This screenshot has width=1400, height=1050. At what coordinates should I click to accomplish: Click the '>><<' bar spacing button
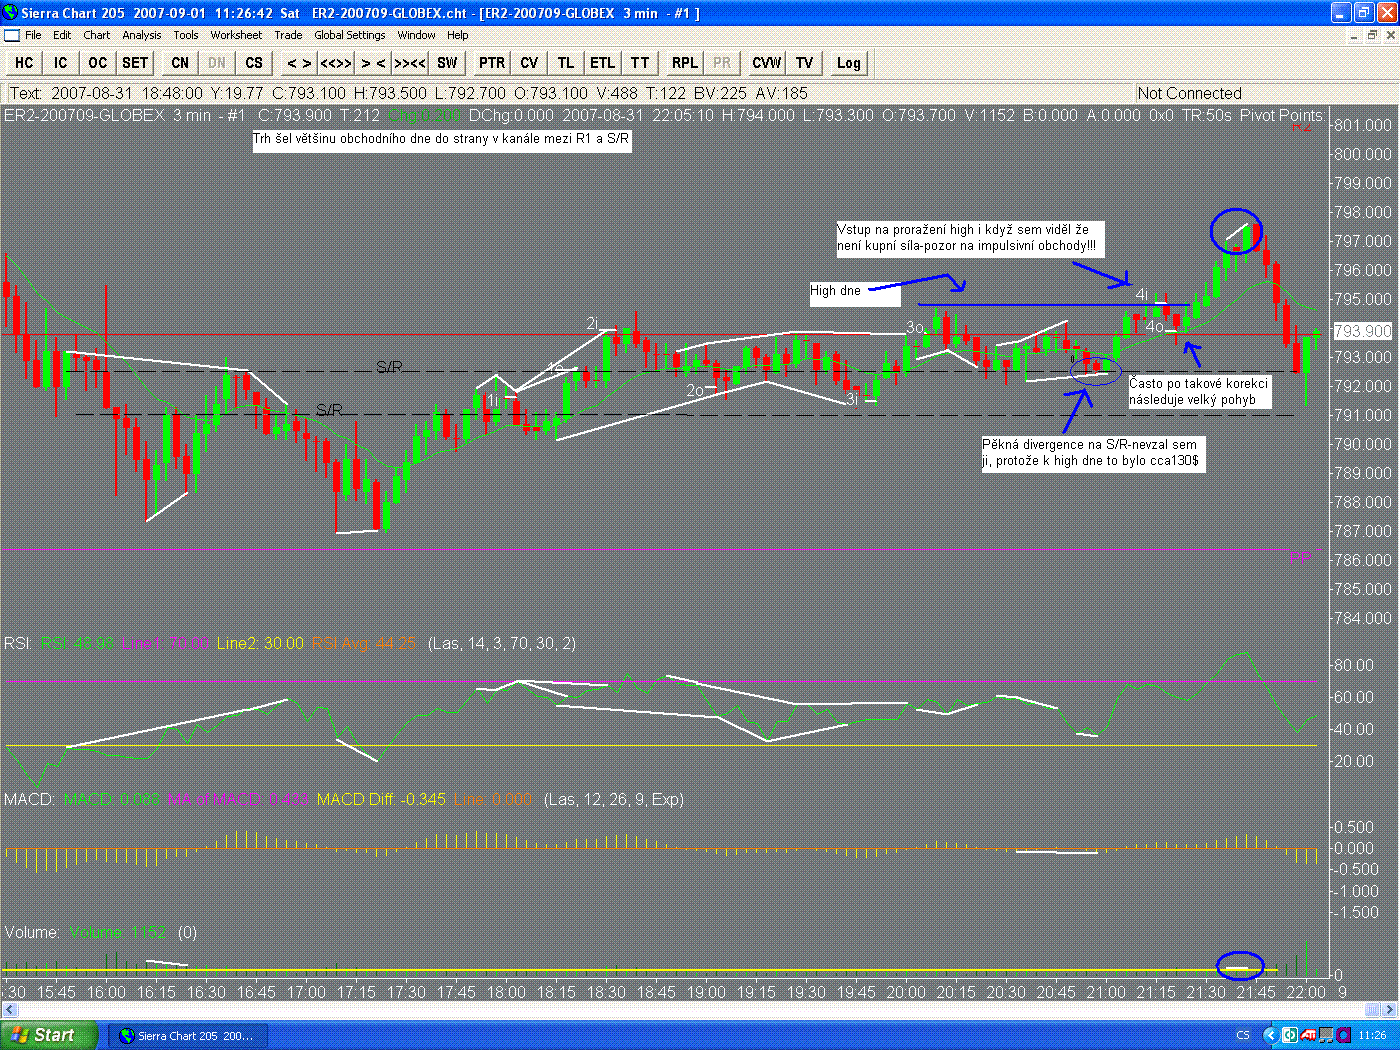tap(410, 63)
